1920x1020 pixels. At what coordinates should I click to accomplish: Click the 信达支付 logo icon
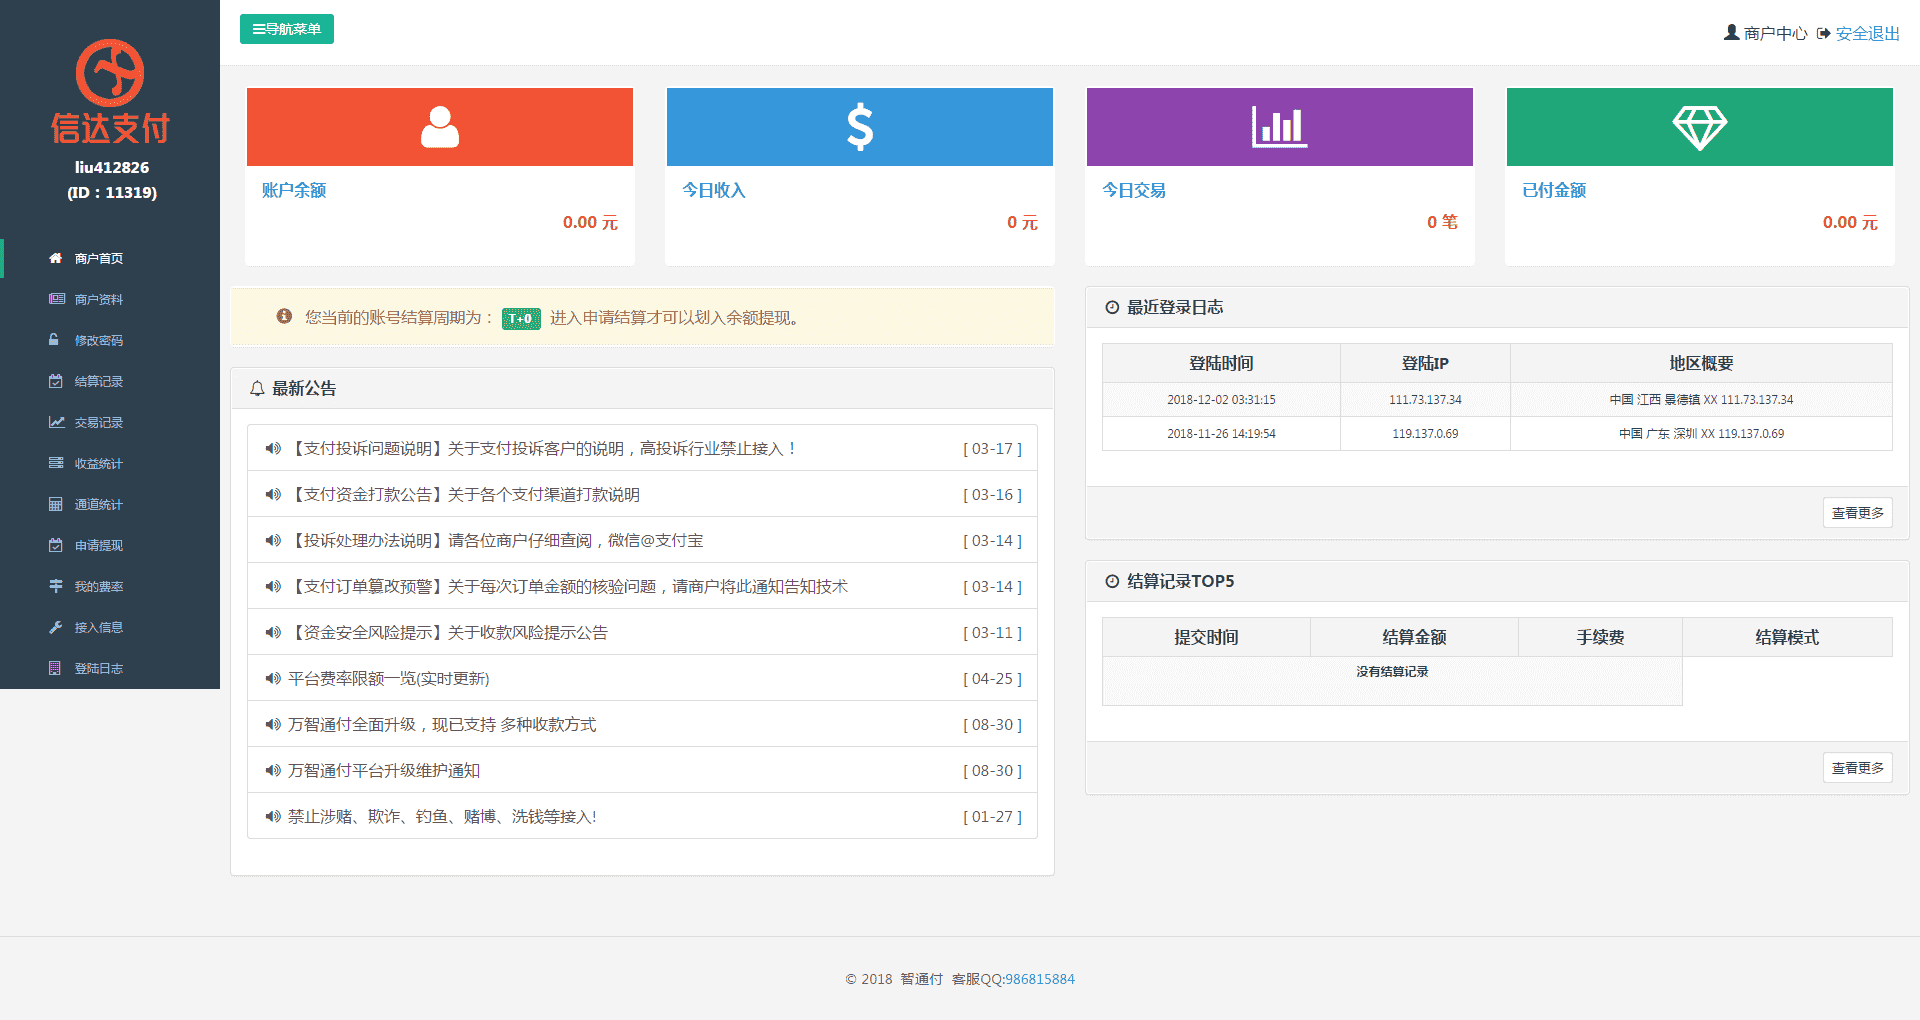(110, 73)
